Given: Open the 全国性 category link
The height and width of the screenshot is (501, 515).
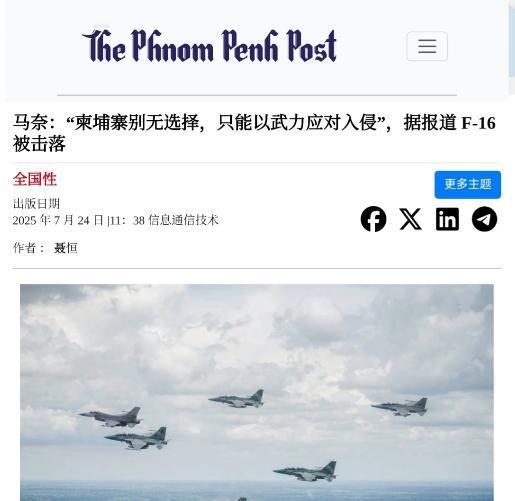Looking at the screenshot, I should pyautogui.click(x=35, y=179).
